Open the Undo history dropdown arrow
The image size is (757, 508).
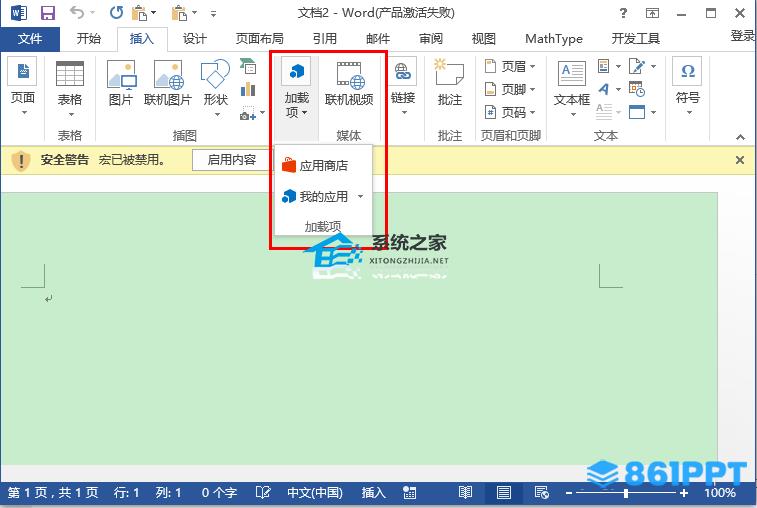coord(93,13)
